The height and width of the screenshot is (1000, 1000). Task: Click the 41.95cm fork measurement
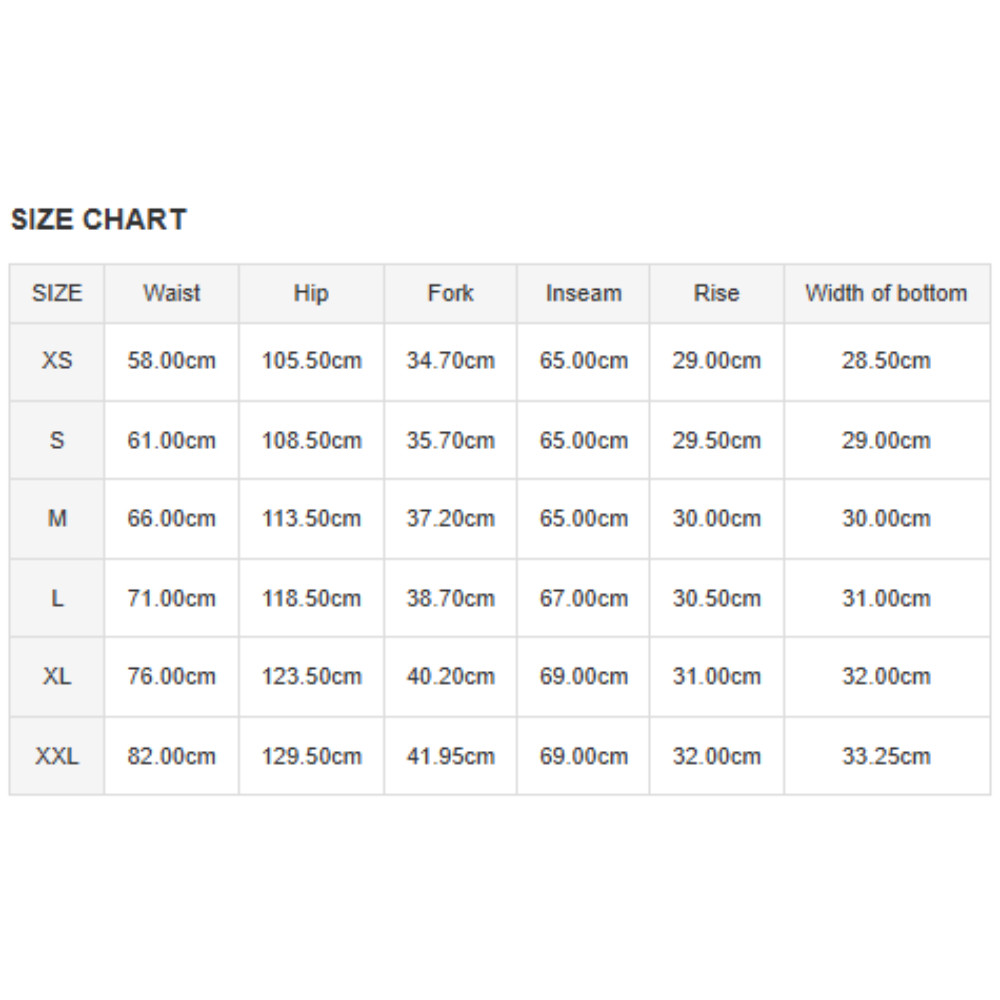450,756
